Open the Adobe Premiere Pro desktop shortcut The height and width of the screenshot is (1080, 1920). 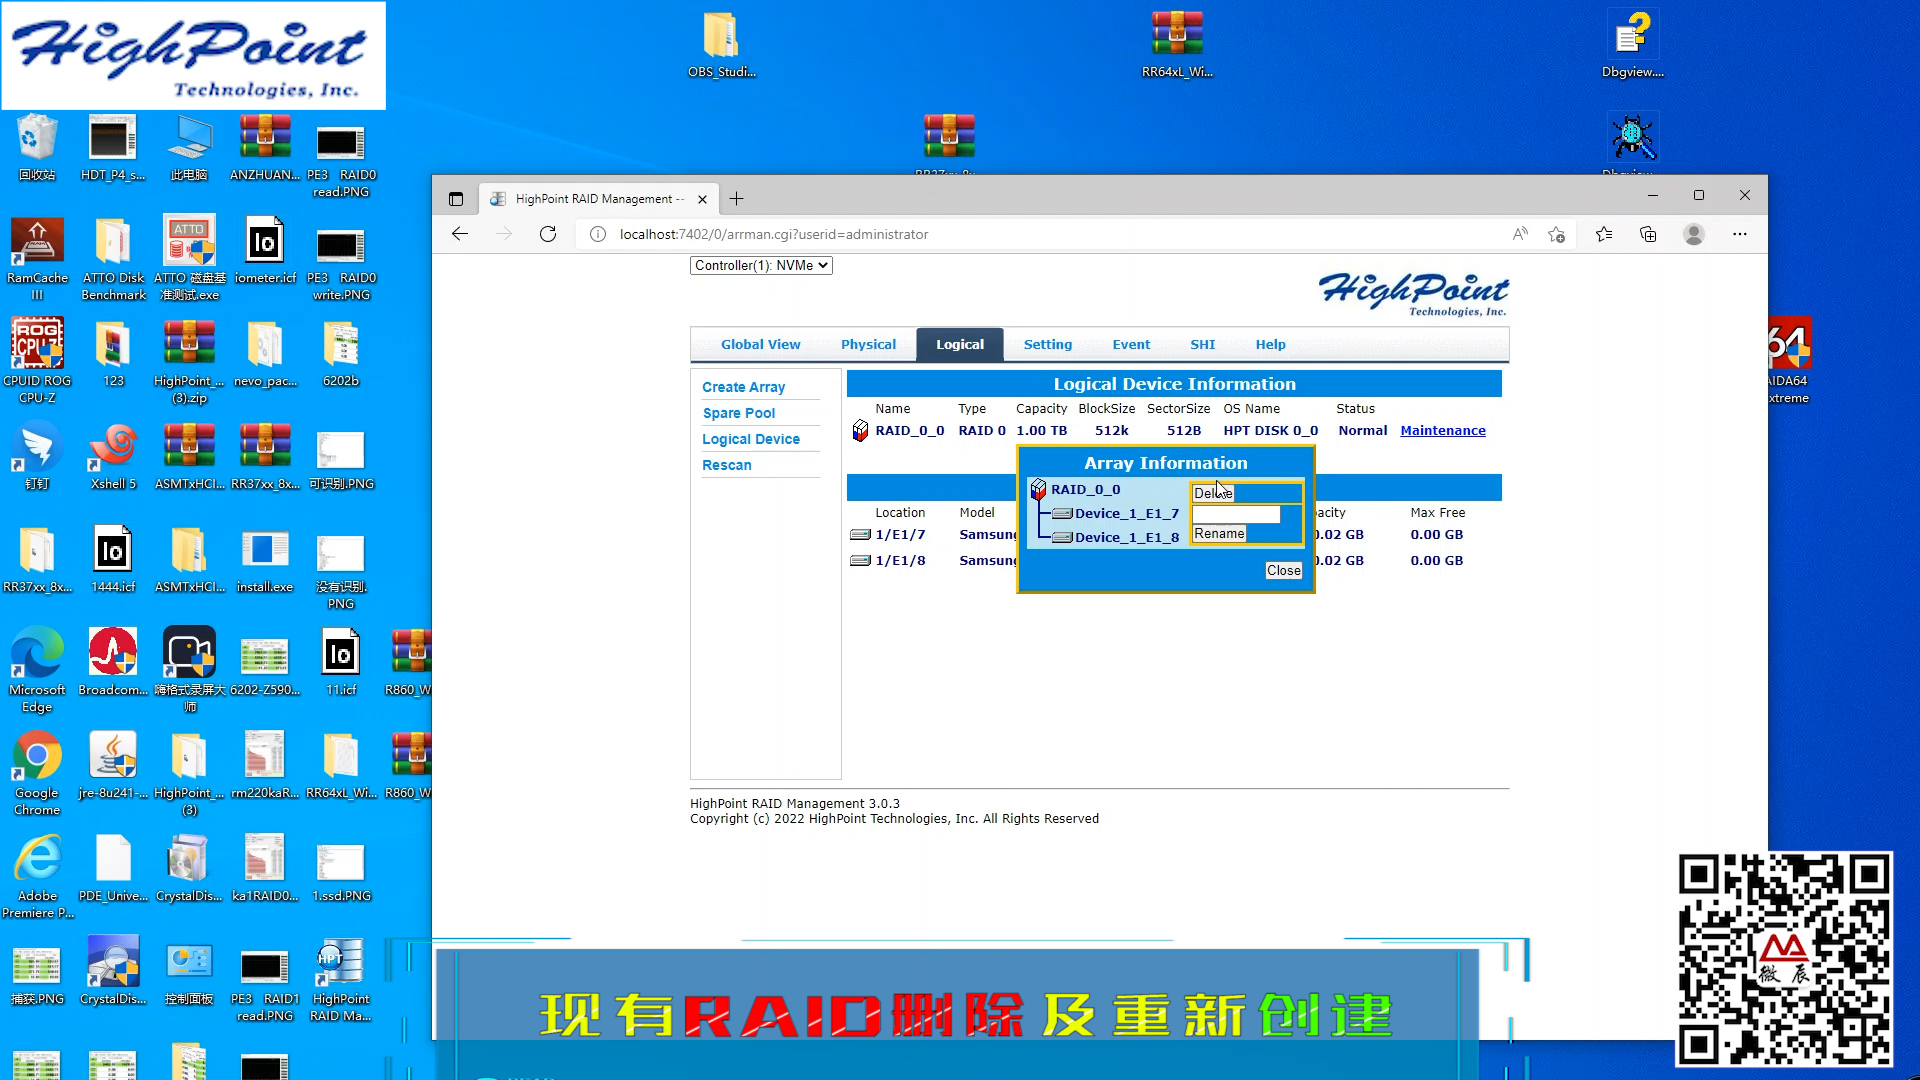click(37, 876)
